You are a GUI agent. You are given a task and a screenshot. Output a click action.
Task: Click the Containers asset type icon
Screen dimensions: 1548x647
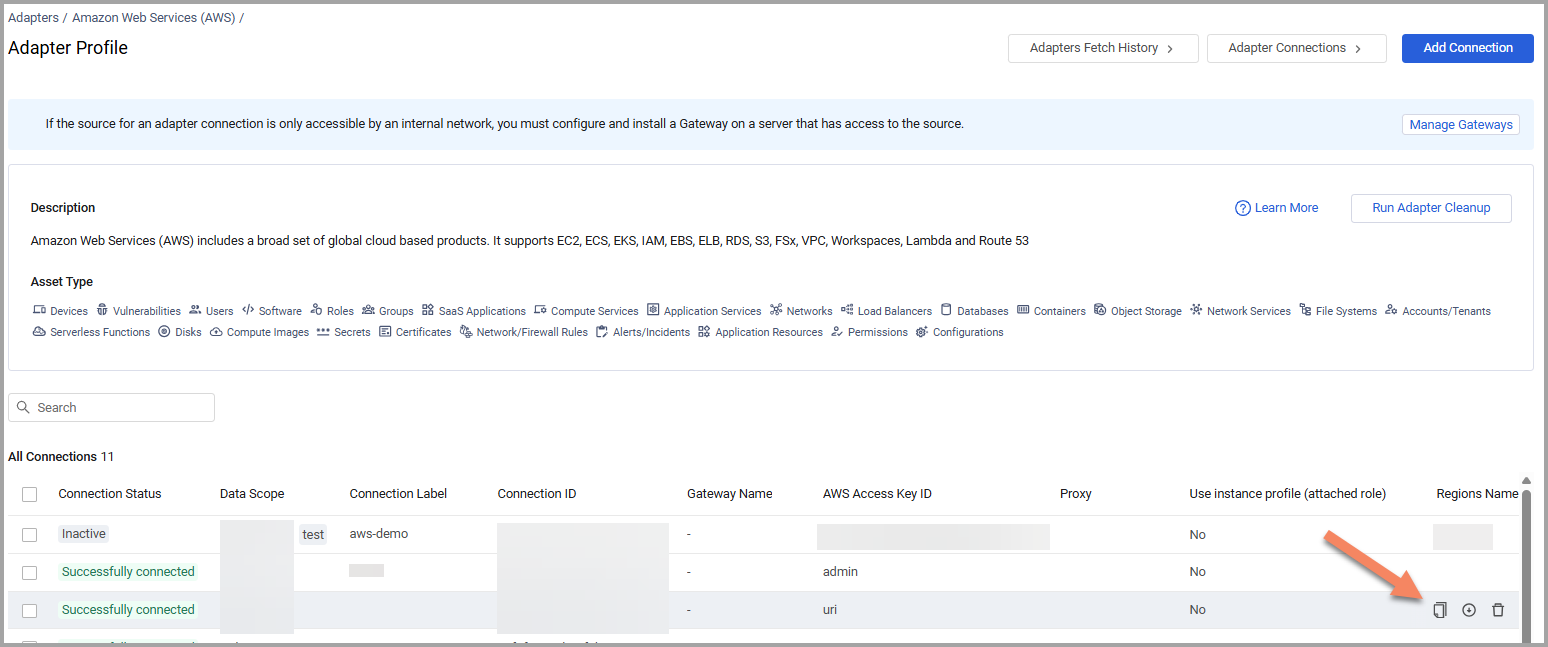(1023, 310)
